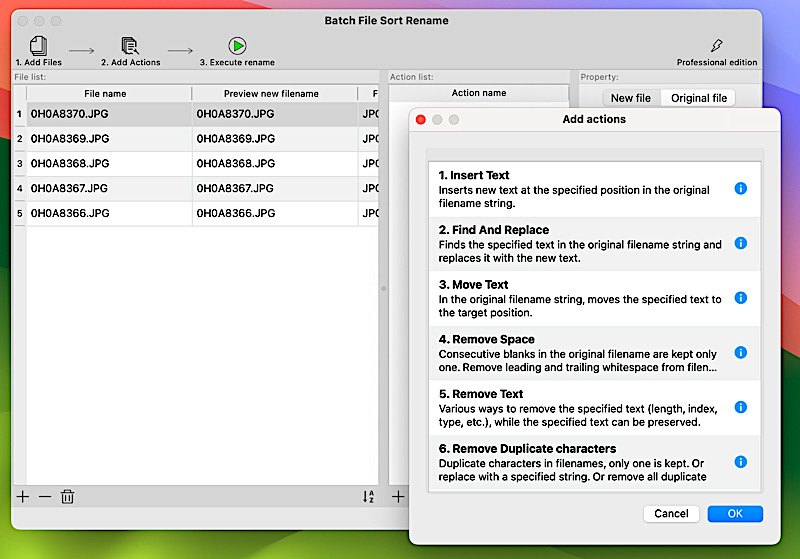Click the A-Z sort icon
800x559 pixels.
(368, 497)
